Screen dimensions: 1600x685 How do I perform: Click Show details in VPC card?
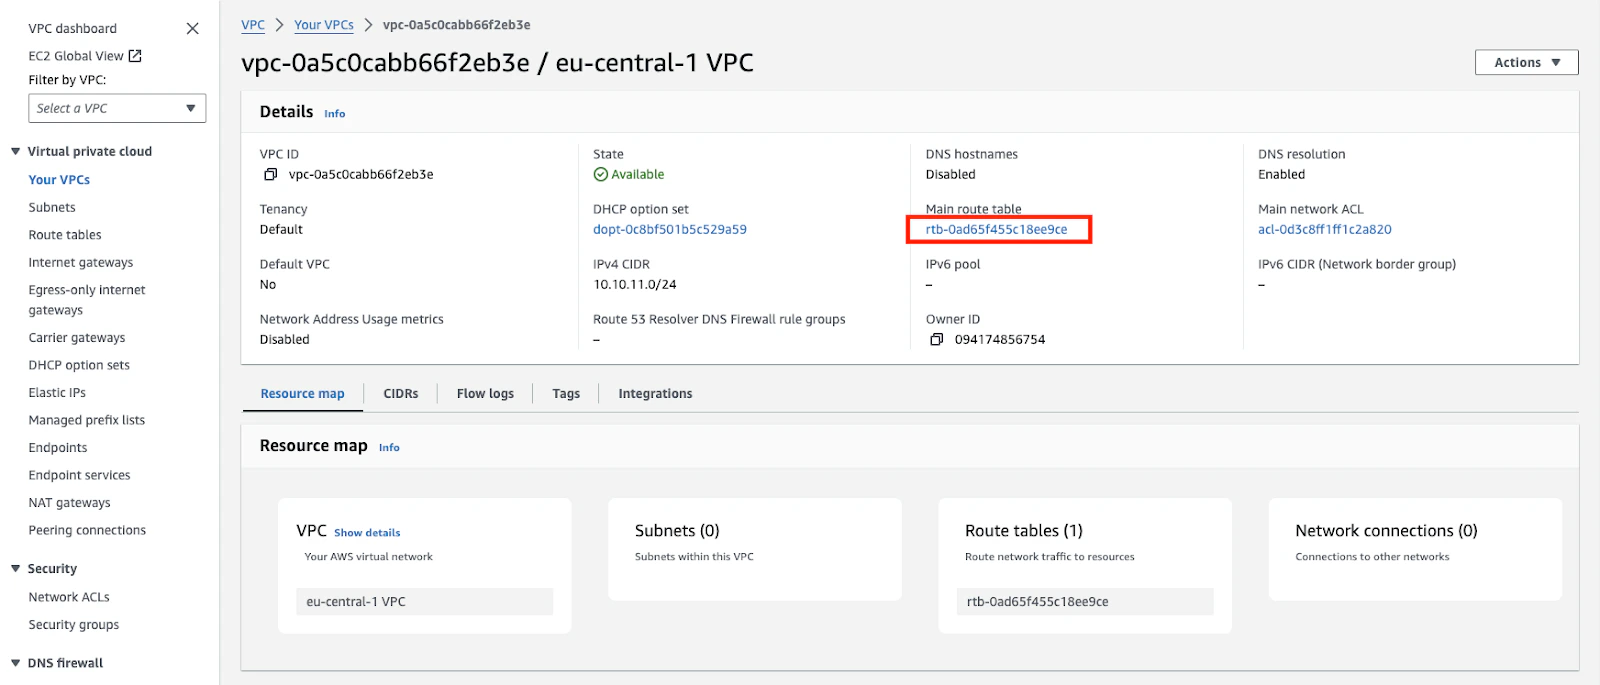[x=367, y=533]
